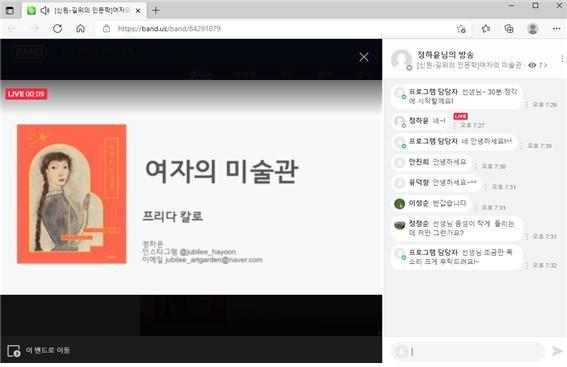Open the browser collections icon

pyautogui.click(x=509, y=29)
